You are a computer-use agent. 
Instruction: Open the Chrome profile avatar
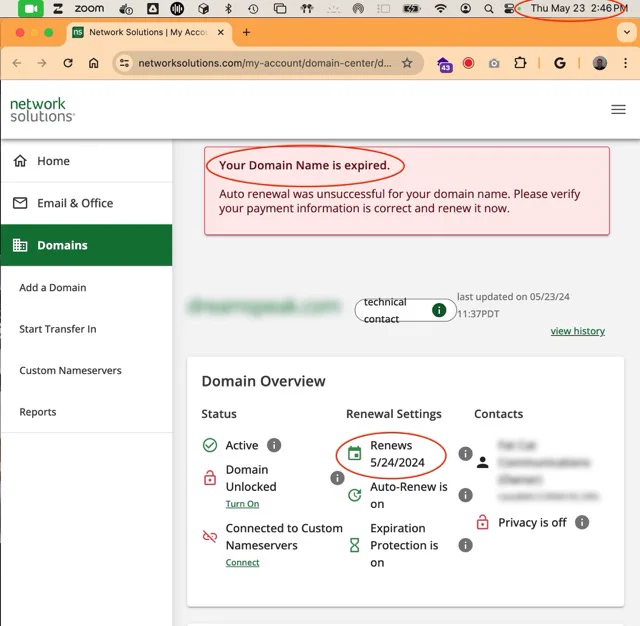click(599, 63)
